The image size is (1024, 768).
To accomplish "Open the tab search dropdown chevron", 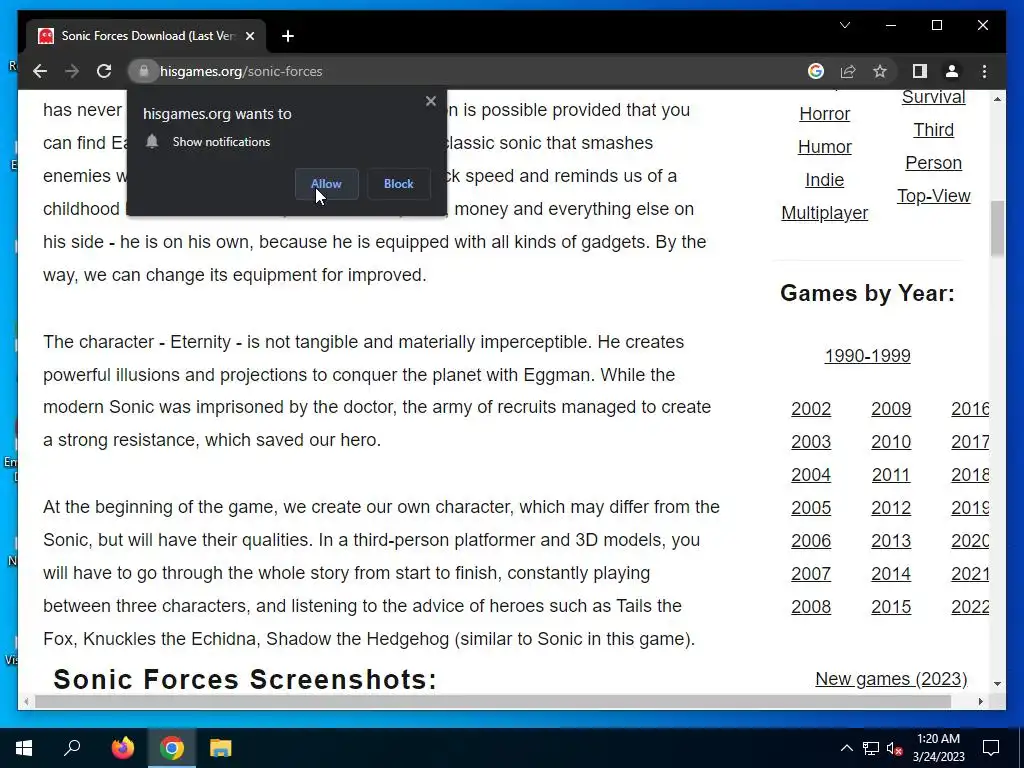I will [844, 25].
